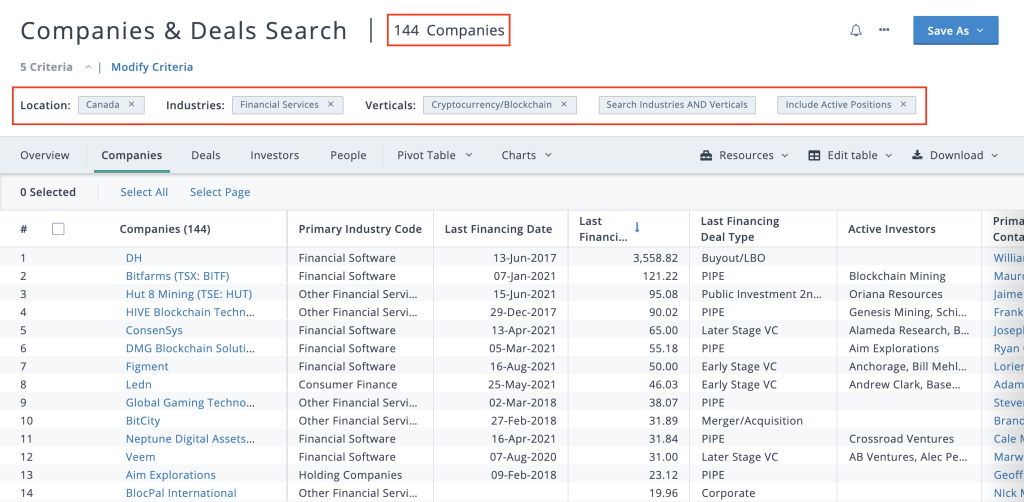This screenshot has height=502, width=1024.
Task: Click the 13-Jun-2017 date cell
Action: [524, 258]
